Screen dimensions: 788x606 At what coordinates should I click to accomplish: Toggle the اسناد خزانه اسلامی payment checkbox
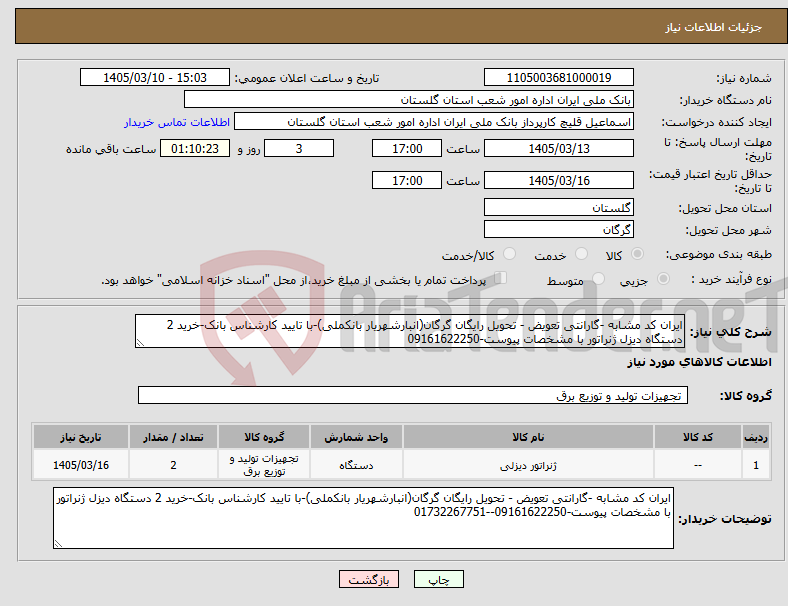pos(501,277)
